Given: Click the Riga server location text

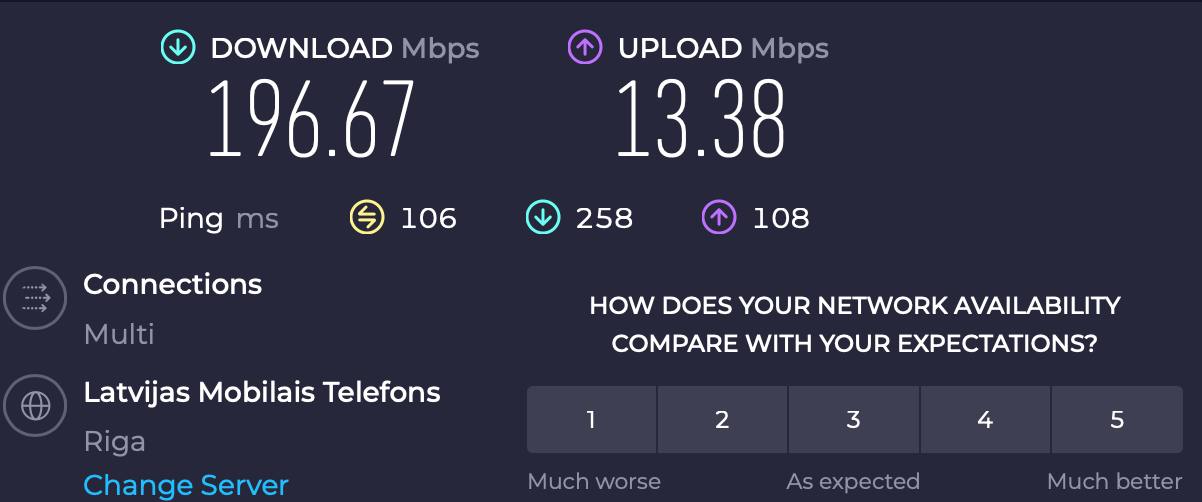Looking at the screenshot, I should 115,441.
